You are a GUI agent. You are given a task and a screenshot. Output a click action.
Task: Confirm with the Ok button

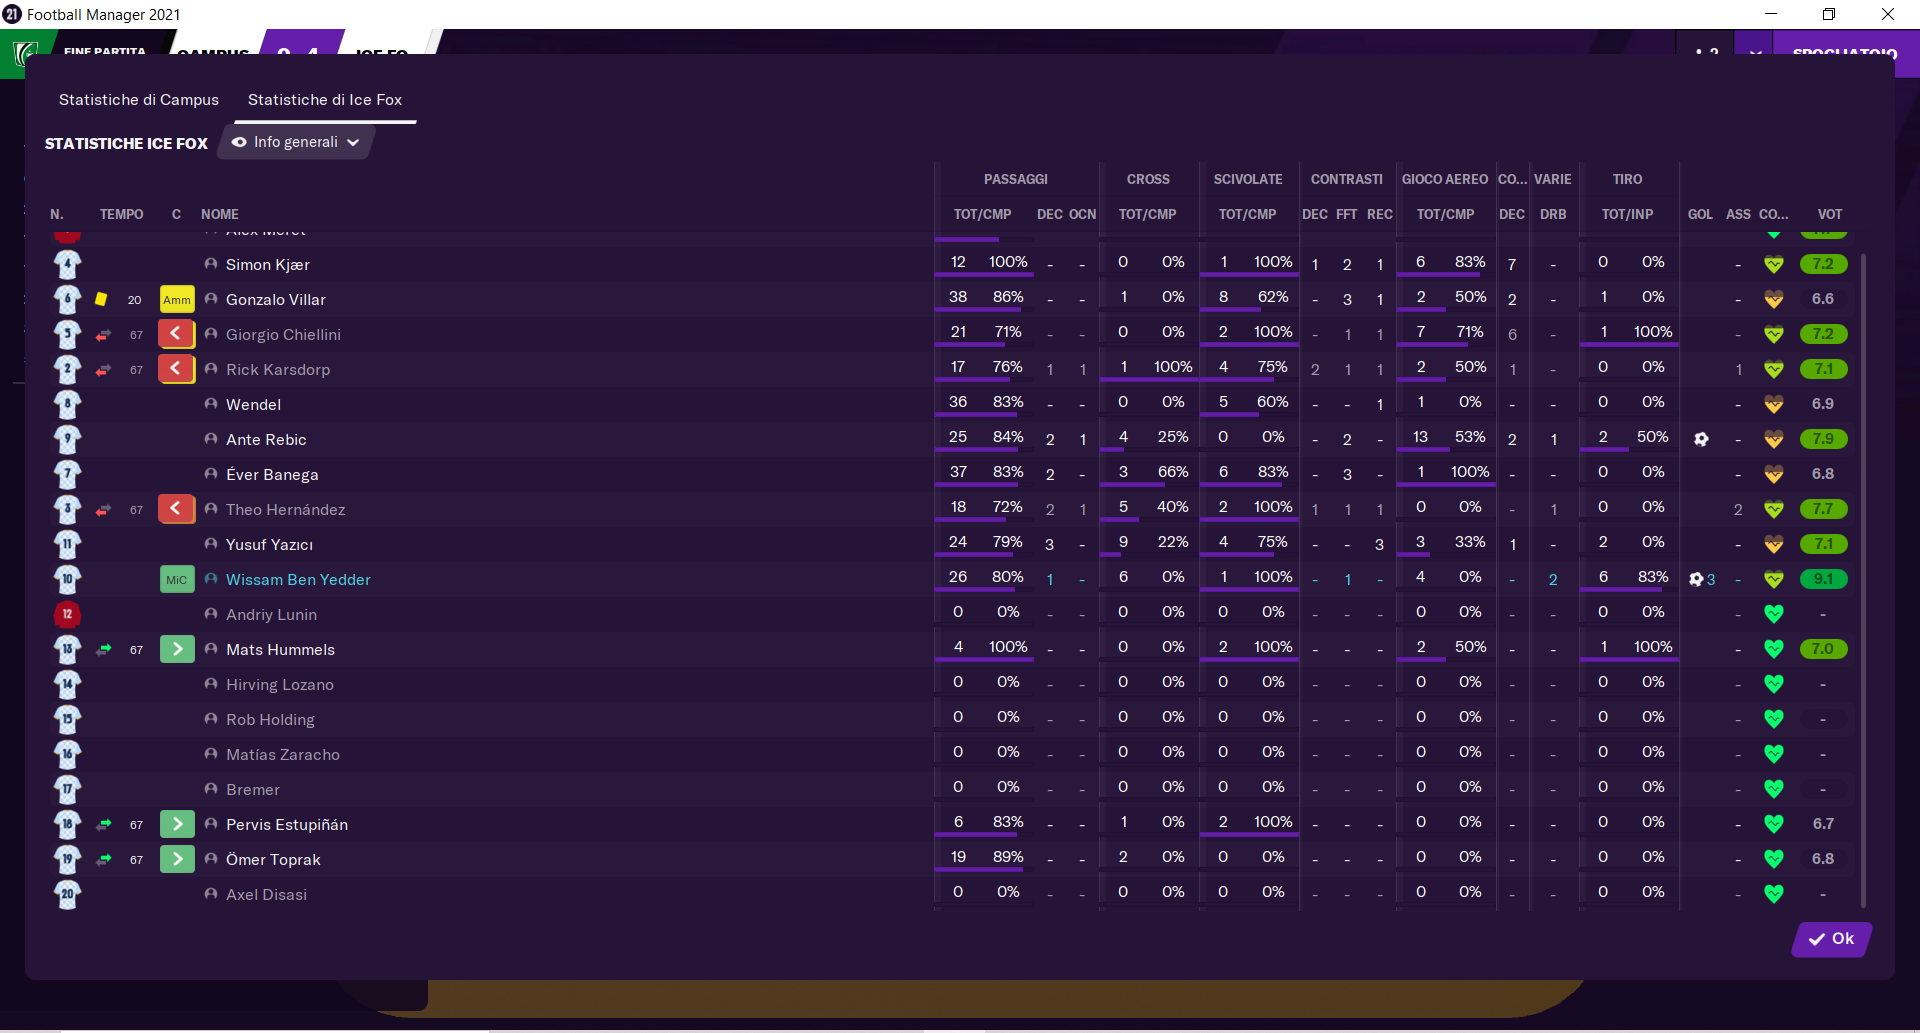[1831, 939]
